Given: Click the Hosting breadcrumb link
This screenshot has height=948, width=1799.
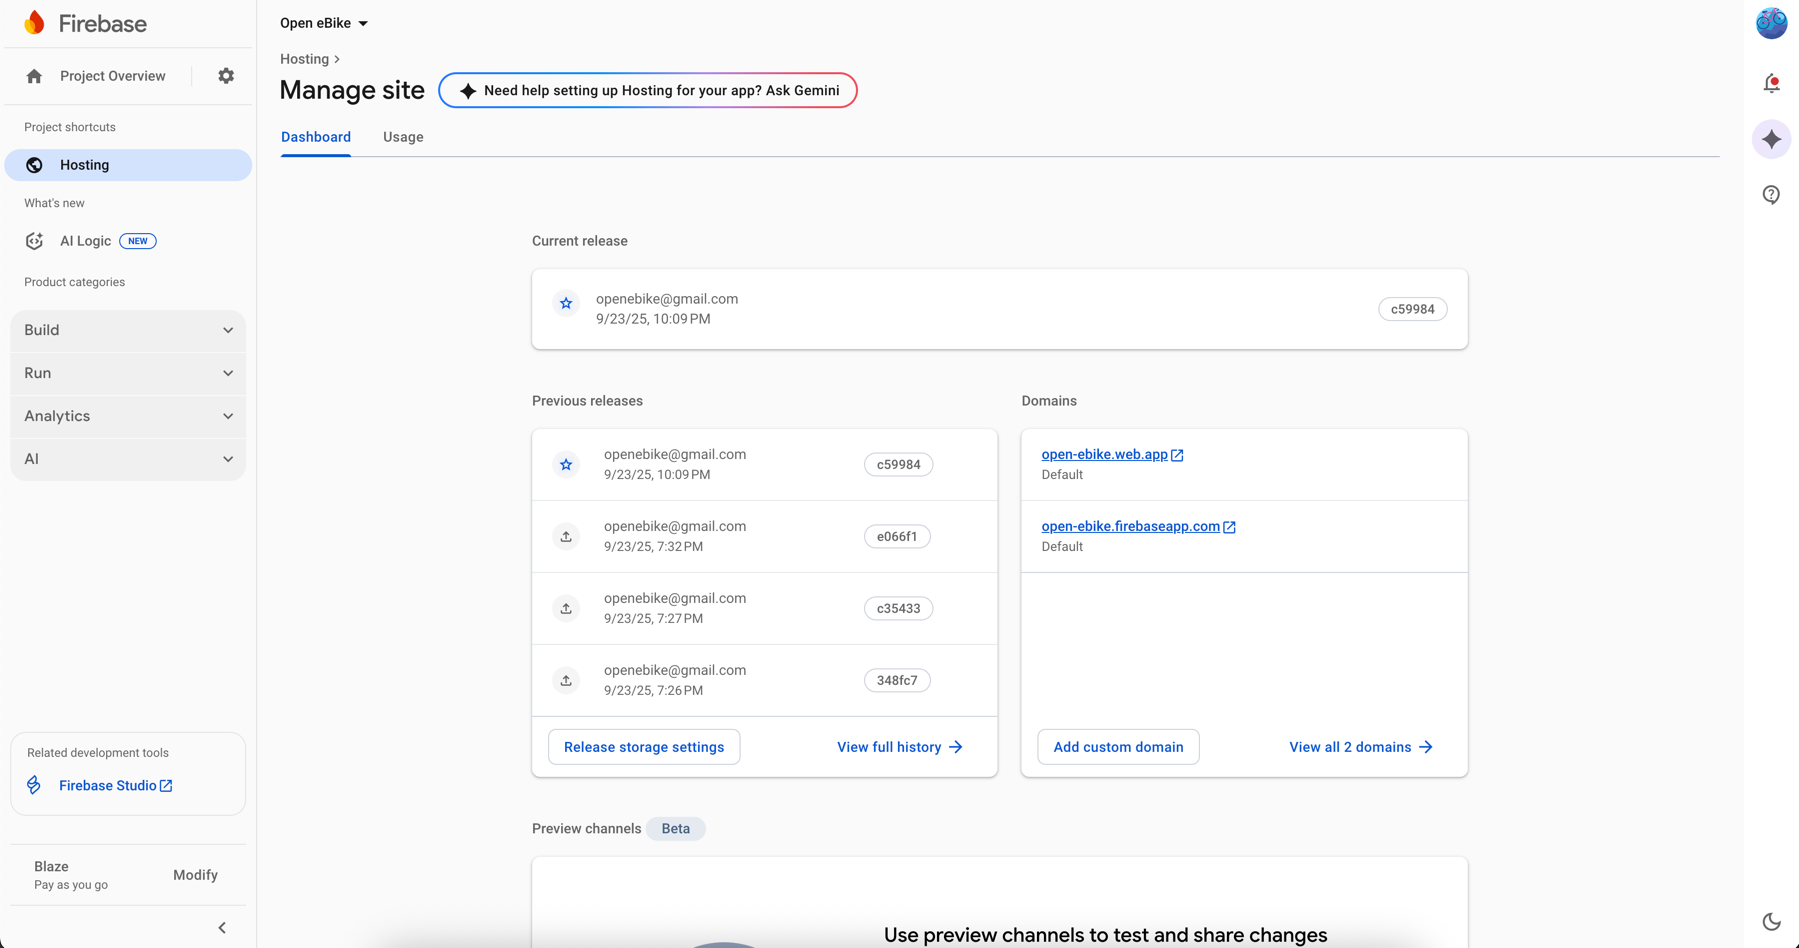Looking at the screenshot, I should 304,59.
